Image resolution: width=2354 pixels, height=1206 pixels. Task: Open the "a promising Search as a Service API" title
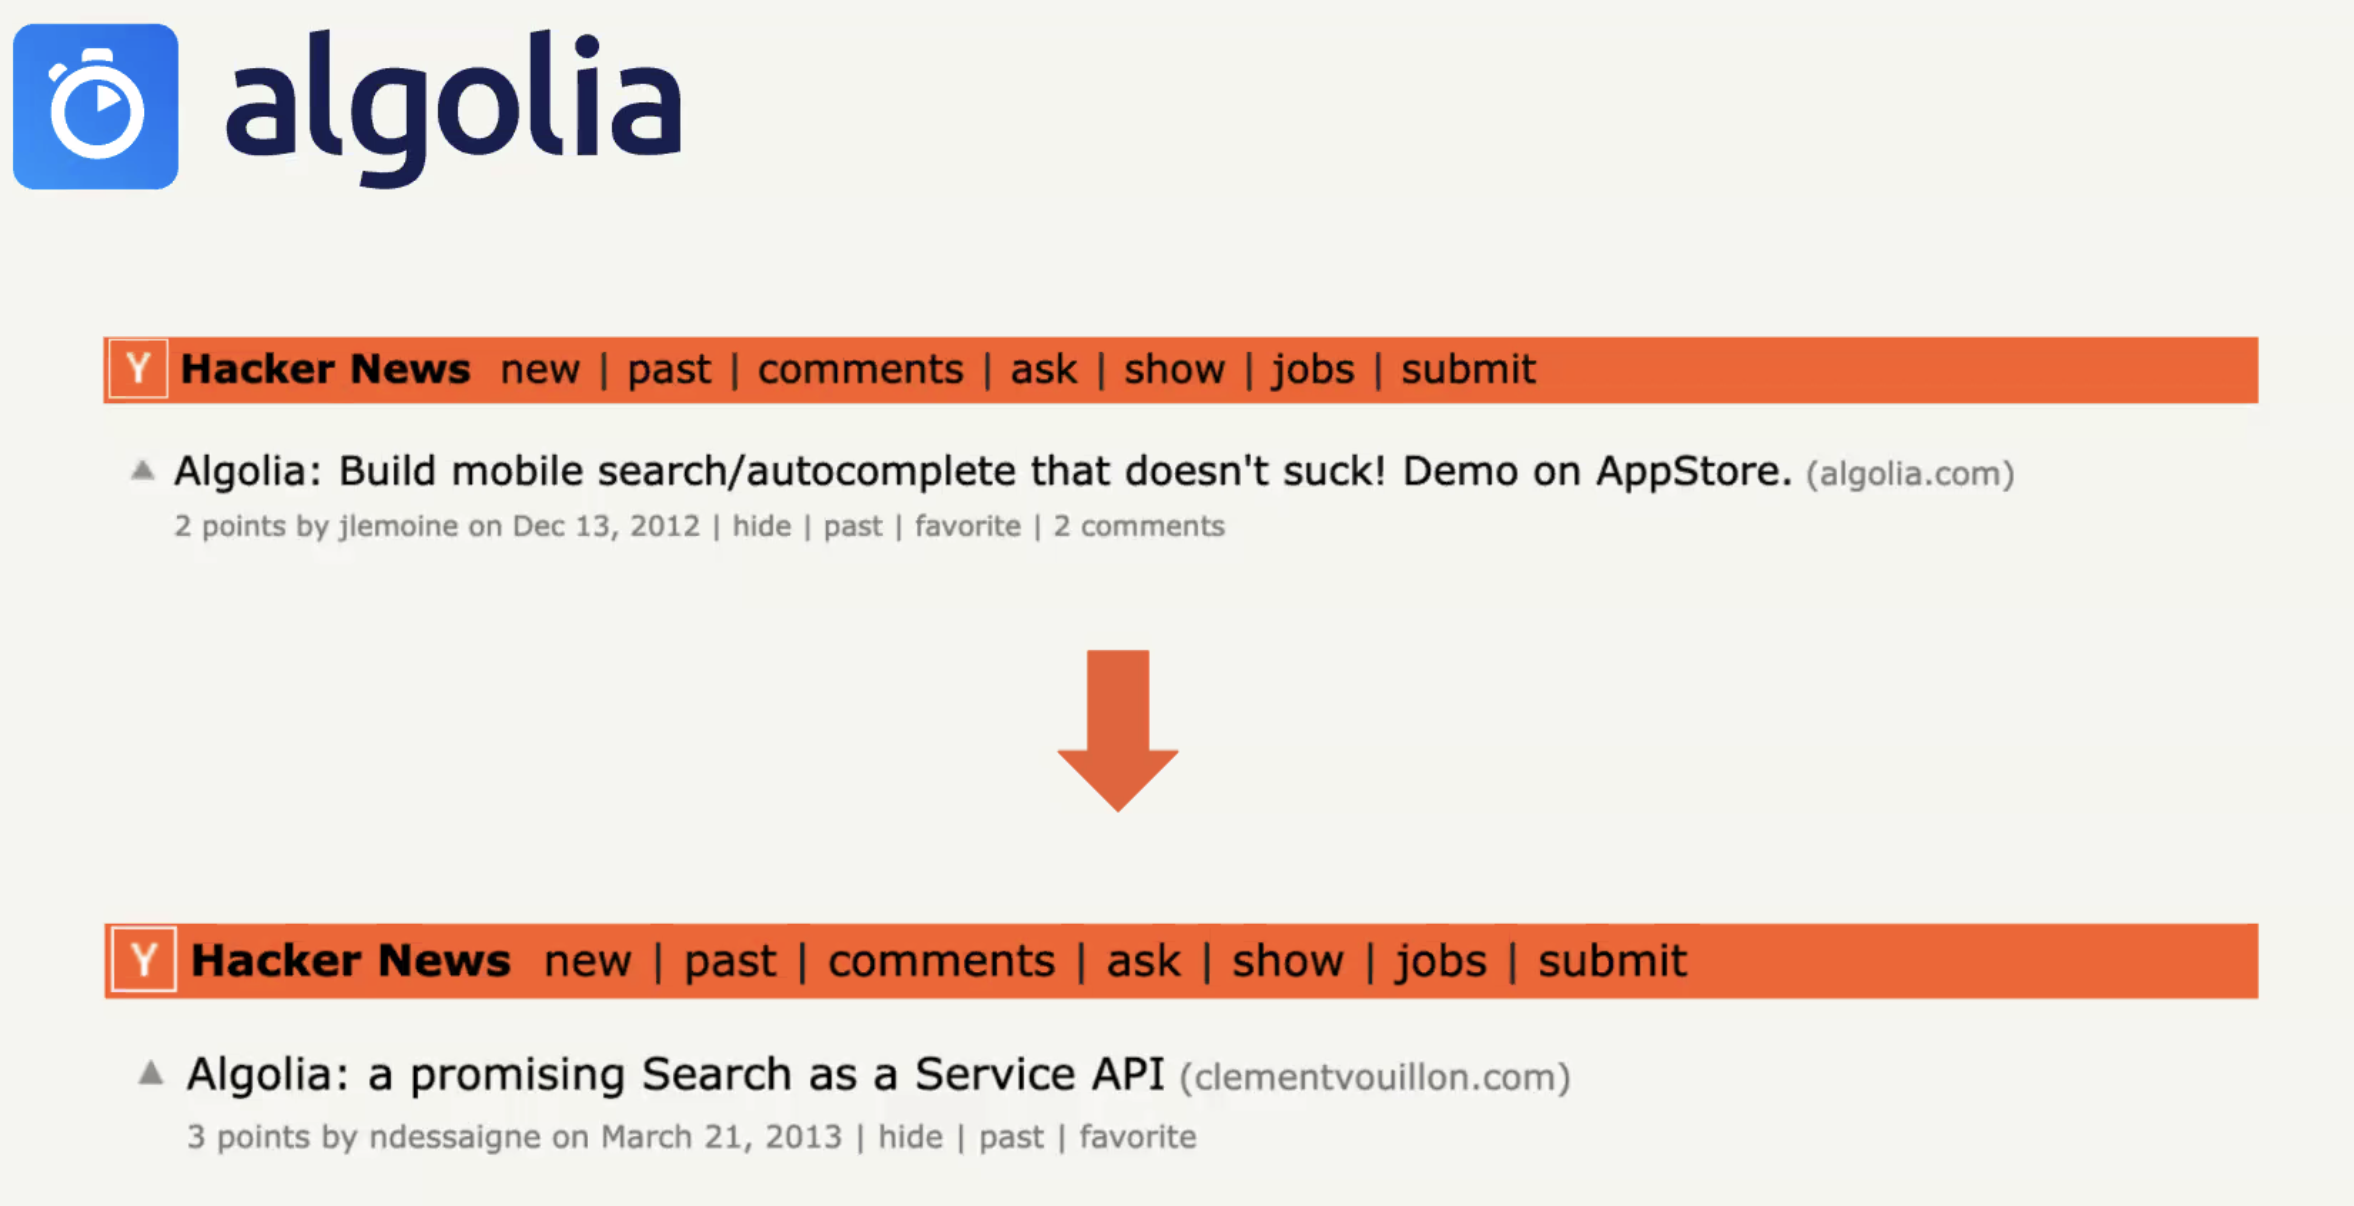675,1074
